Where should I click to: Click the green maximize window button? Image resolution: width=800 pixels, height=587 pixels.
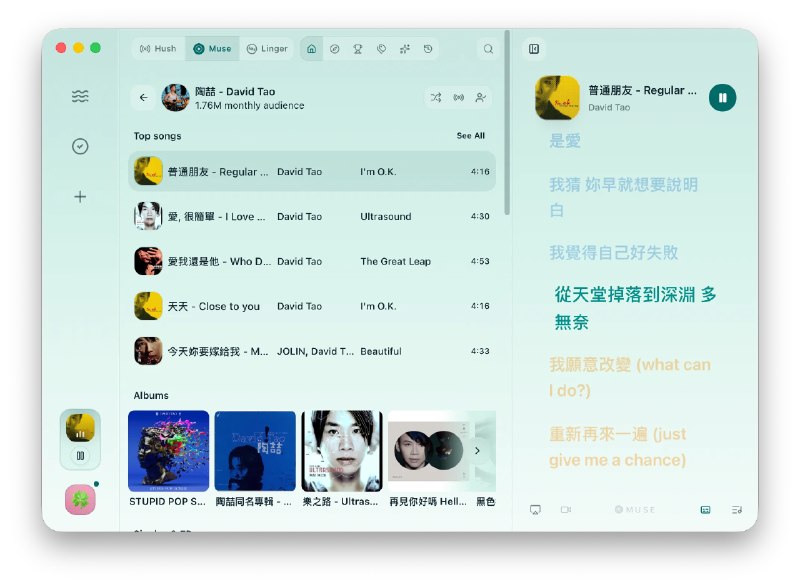95,48
